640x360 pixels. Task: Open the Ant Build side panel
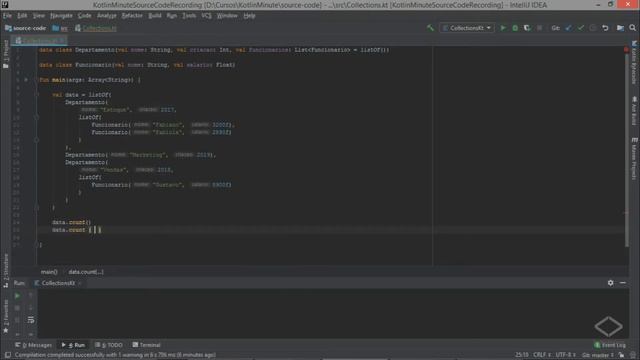pyautogui.click(x=634, y=111)
